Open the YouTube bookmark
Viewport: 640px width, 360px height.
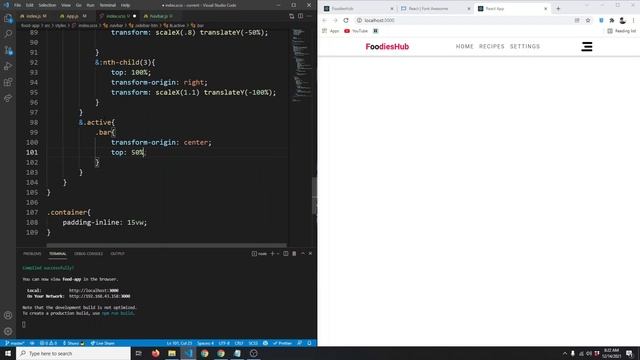pos(356,31)
